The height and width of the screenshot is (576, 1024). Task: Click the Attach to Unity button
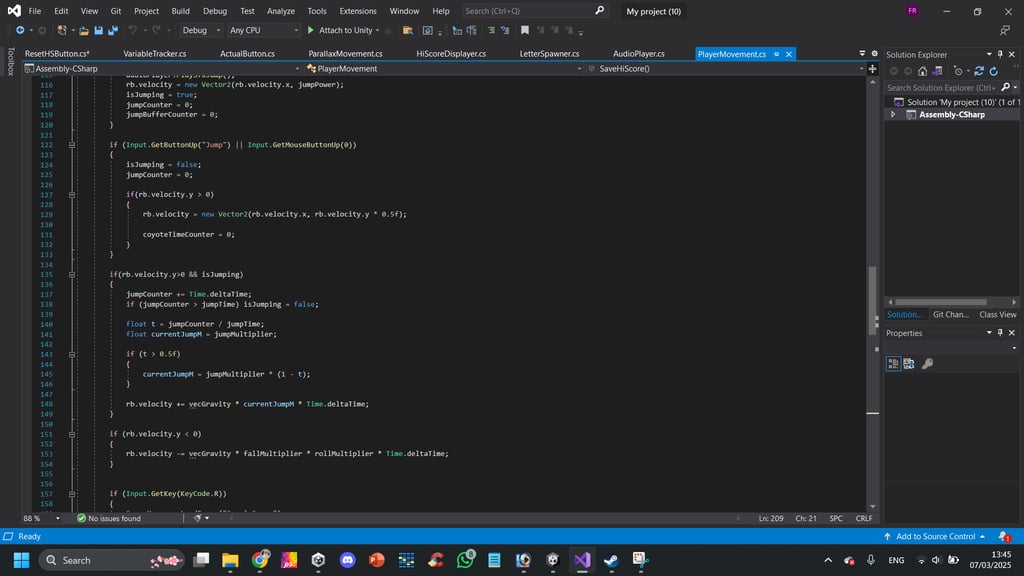[344, 30]
